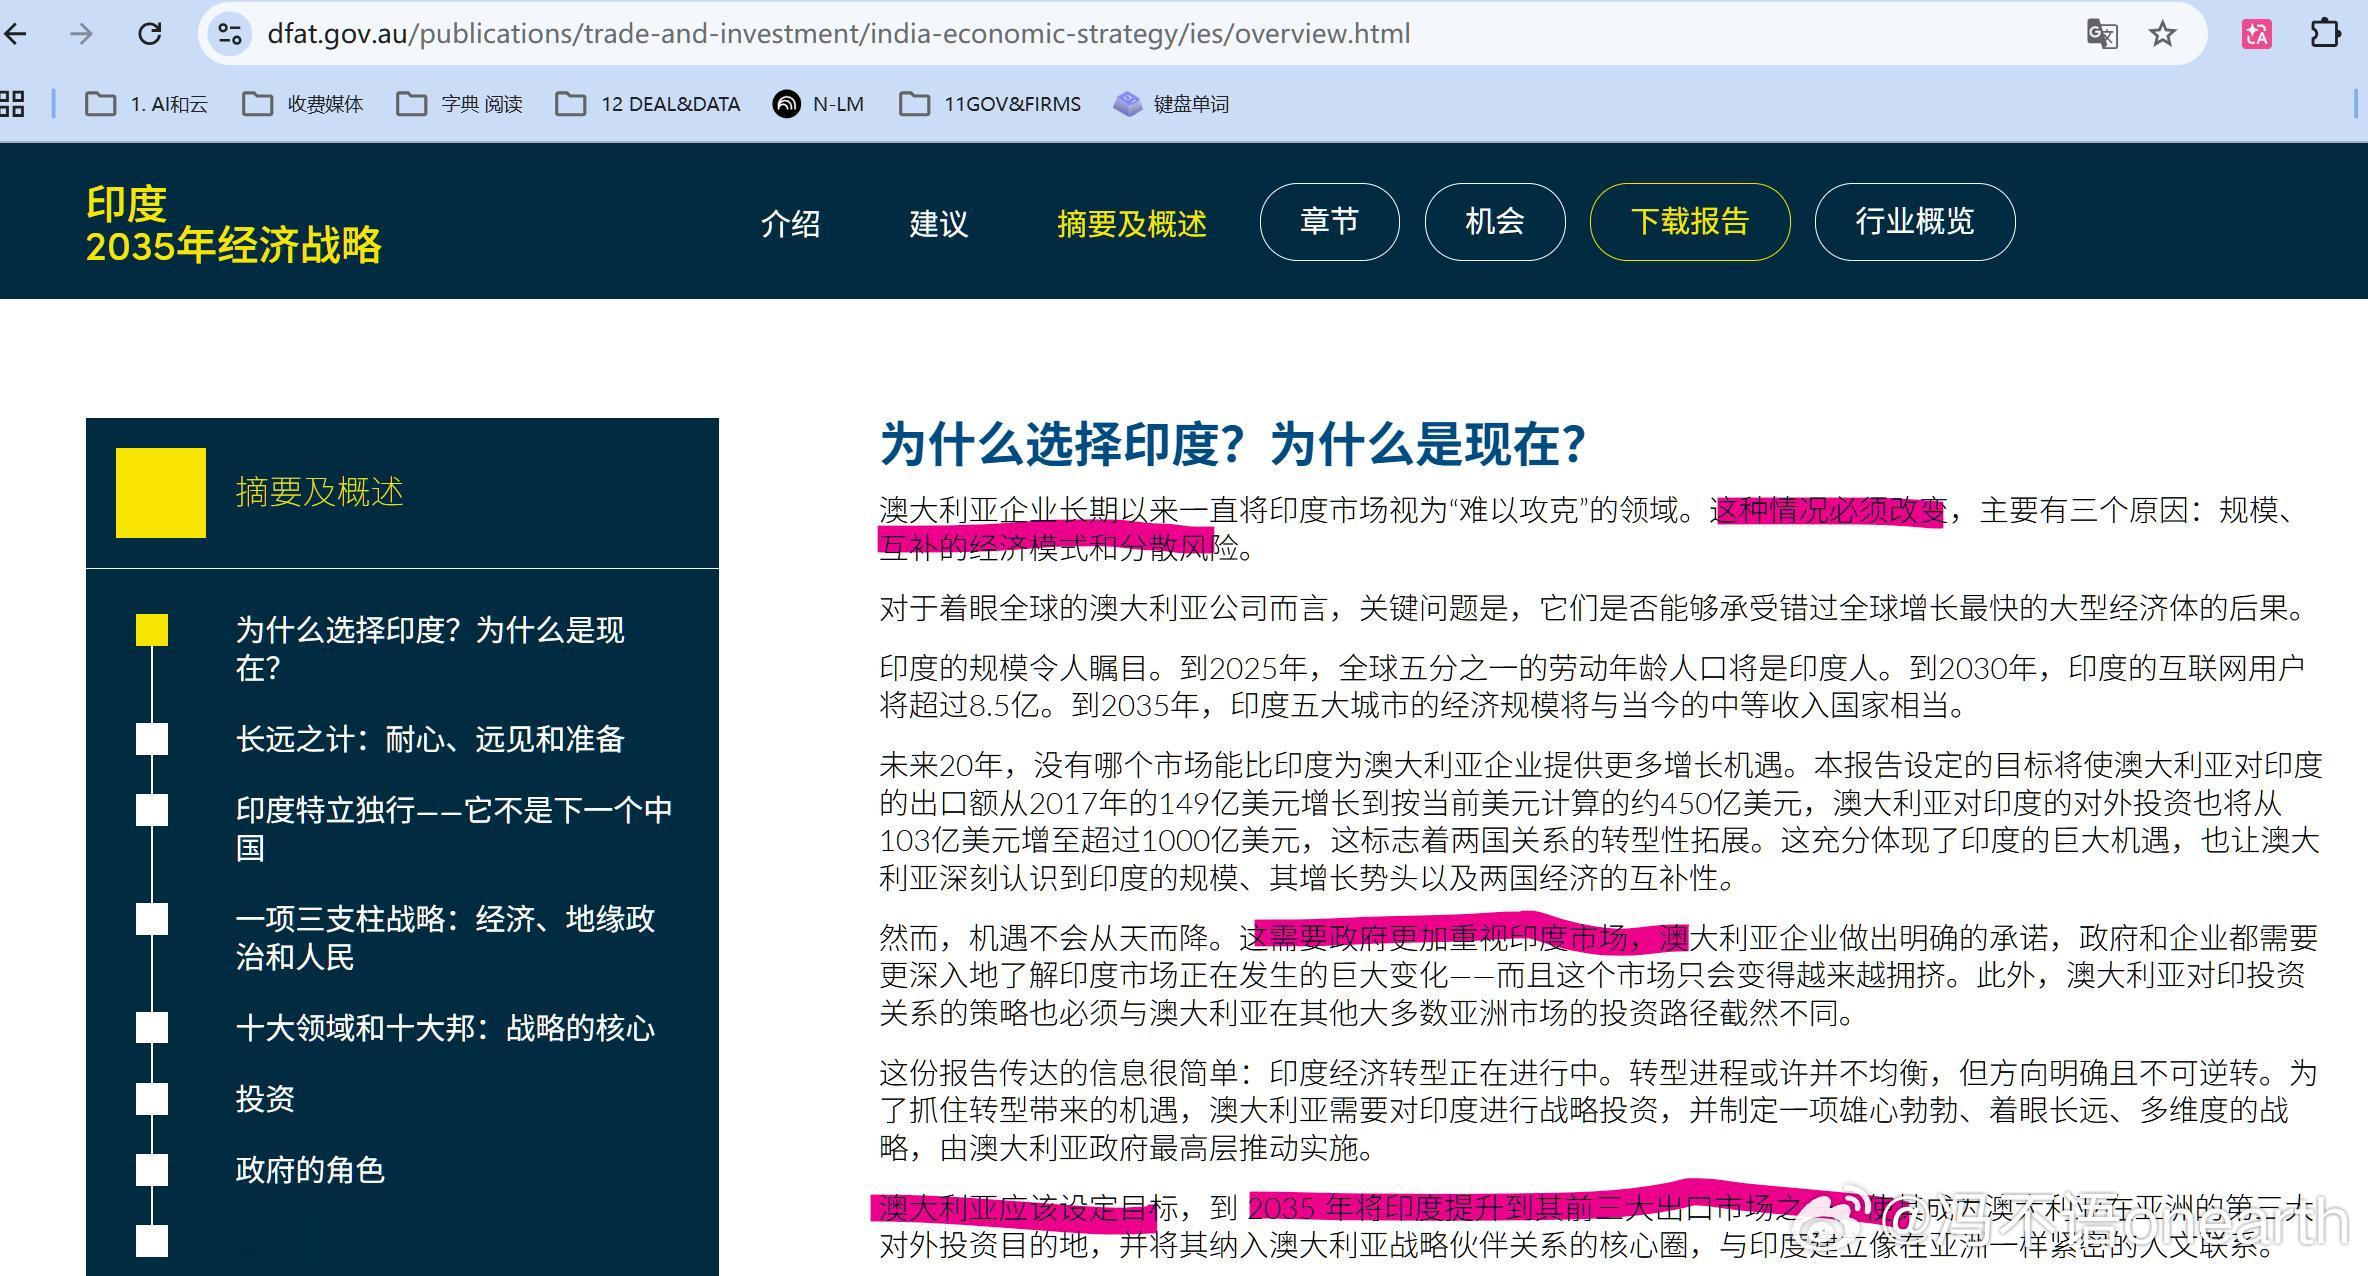
Task: Click the tab groups grid icon
Action: tap(14, 103)
